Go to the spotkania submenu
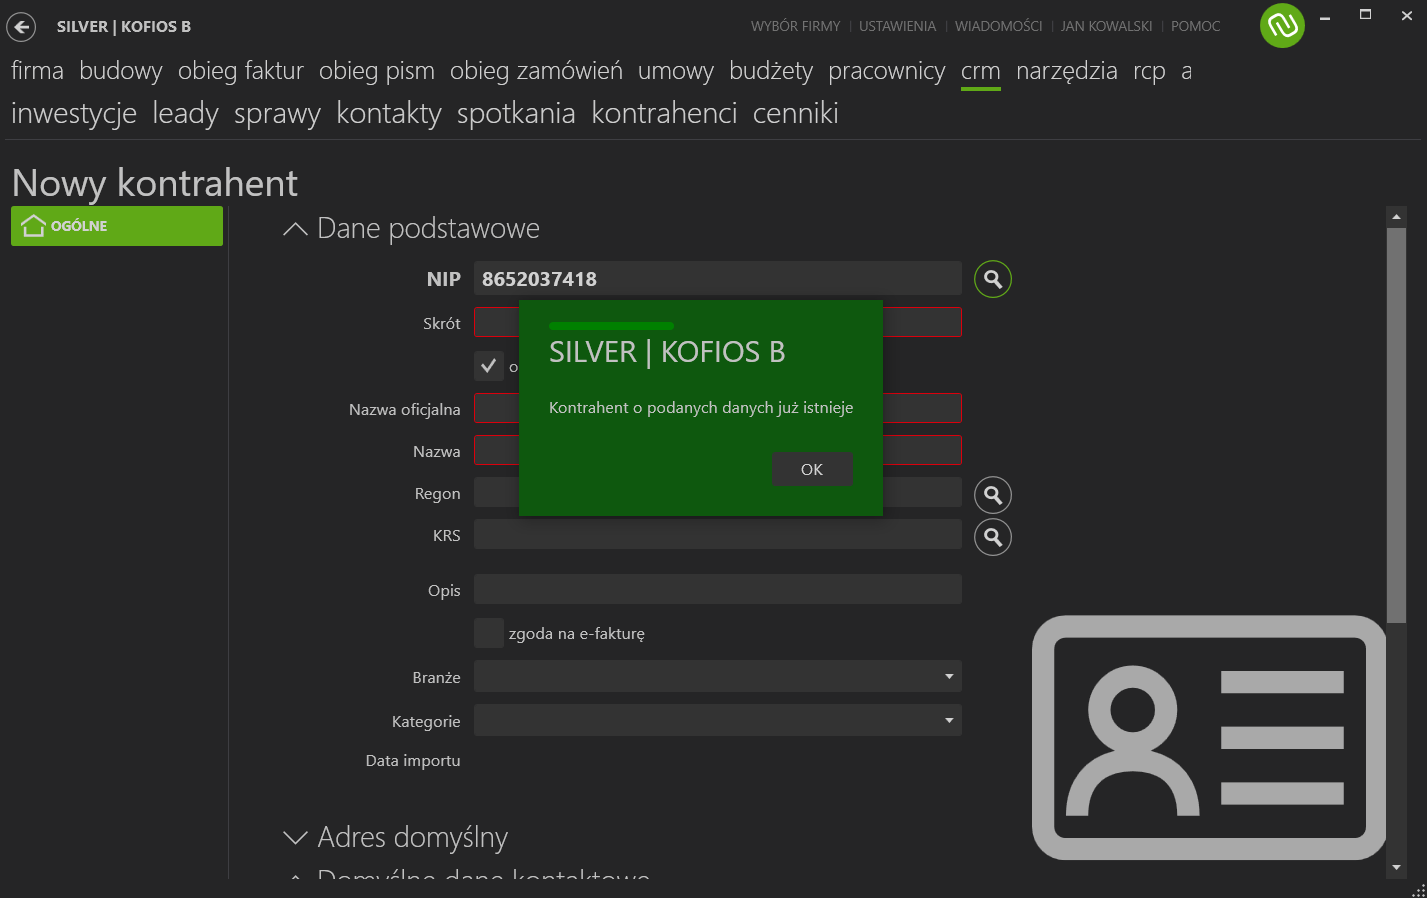The image size is (1427, 898). [516, 114]
